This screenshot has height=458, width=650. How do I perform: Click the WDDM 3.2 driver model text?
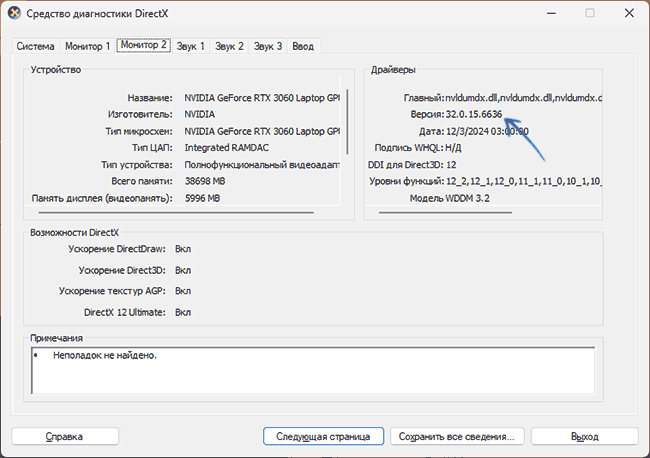tap(451, 199)
